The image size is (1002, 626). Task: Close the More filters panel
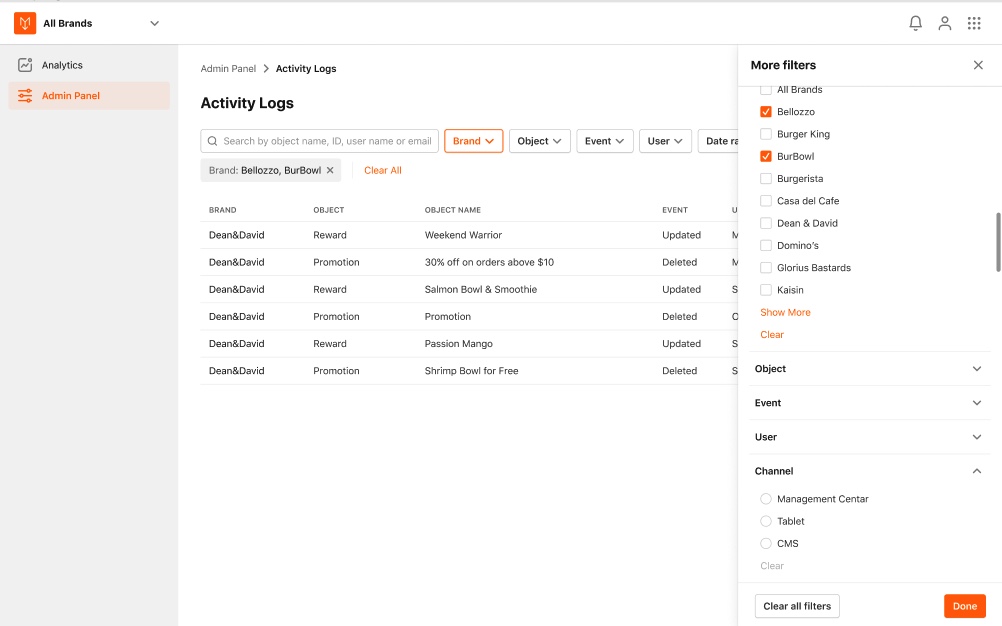[x=978, y=65]
